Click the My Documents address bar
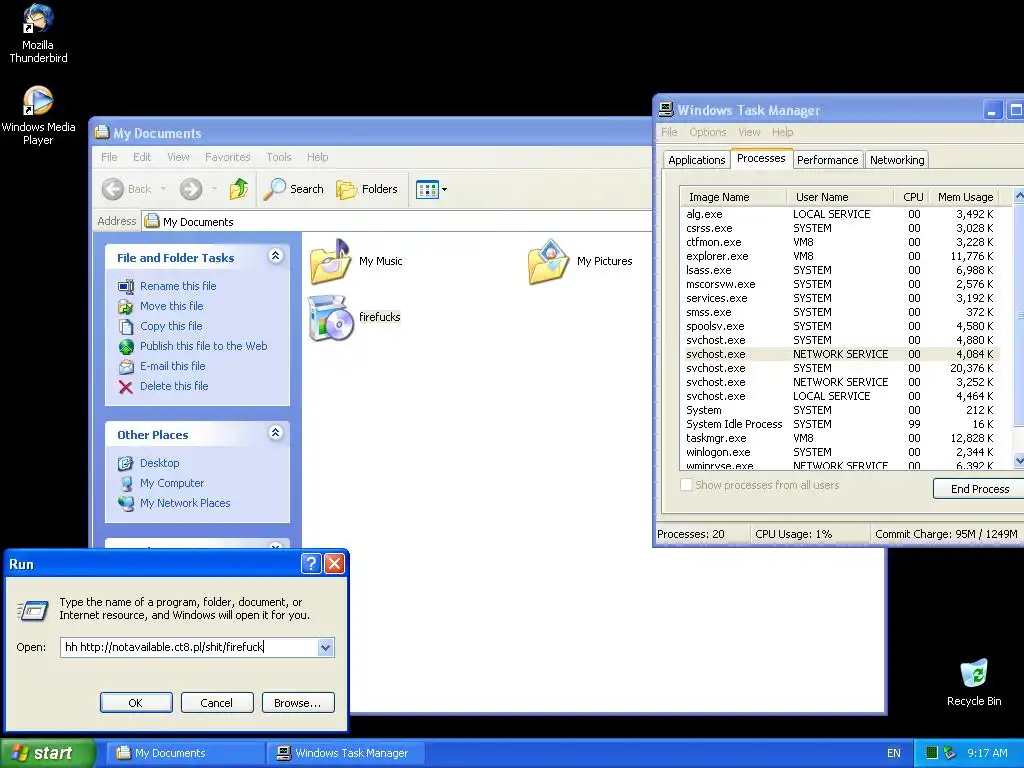 [397, 222]
